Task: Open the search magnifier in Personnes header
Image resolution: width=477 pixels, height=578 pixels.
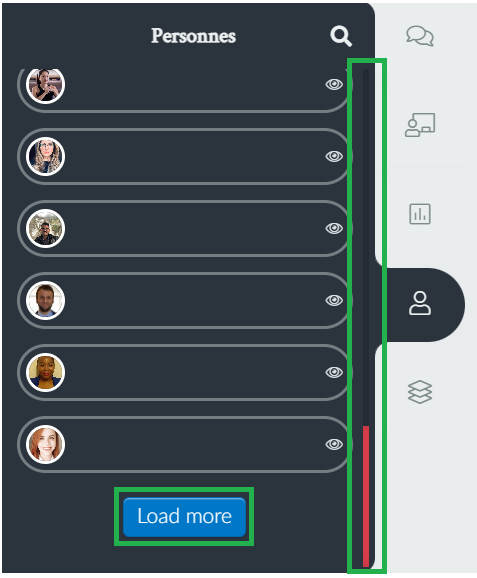Action: click(x=341, y=36)
